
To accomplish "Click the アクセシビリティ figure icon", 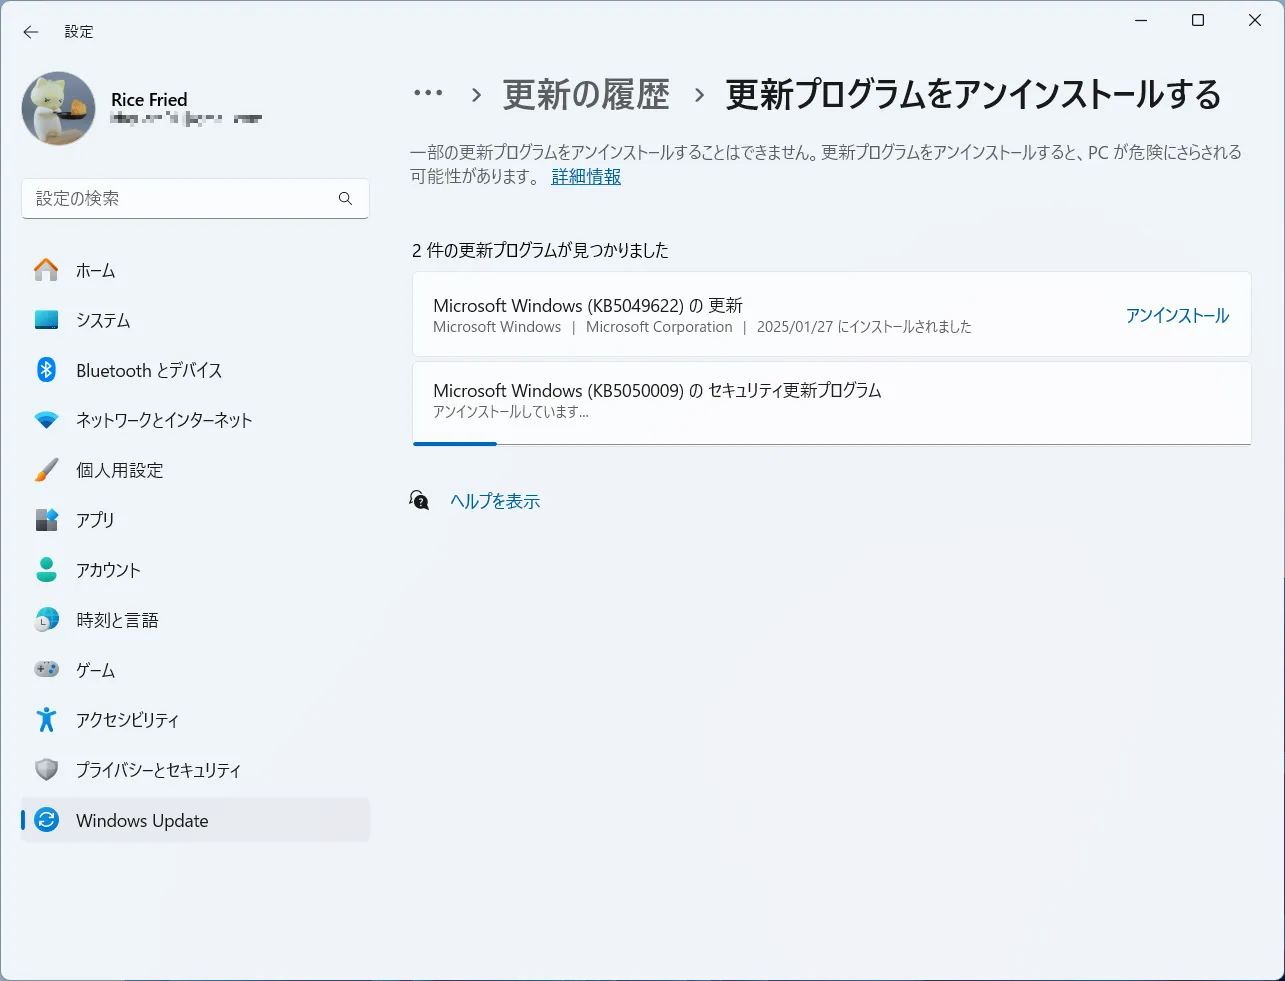I will point(46,720).
